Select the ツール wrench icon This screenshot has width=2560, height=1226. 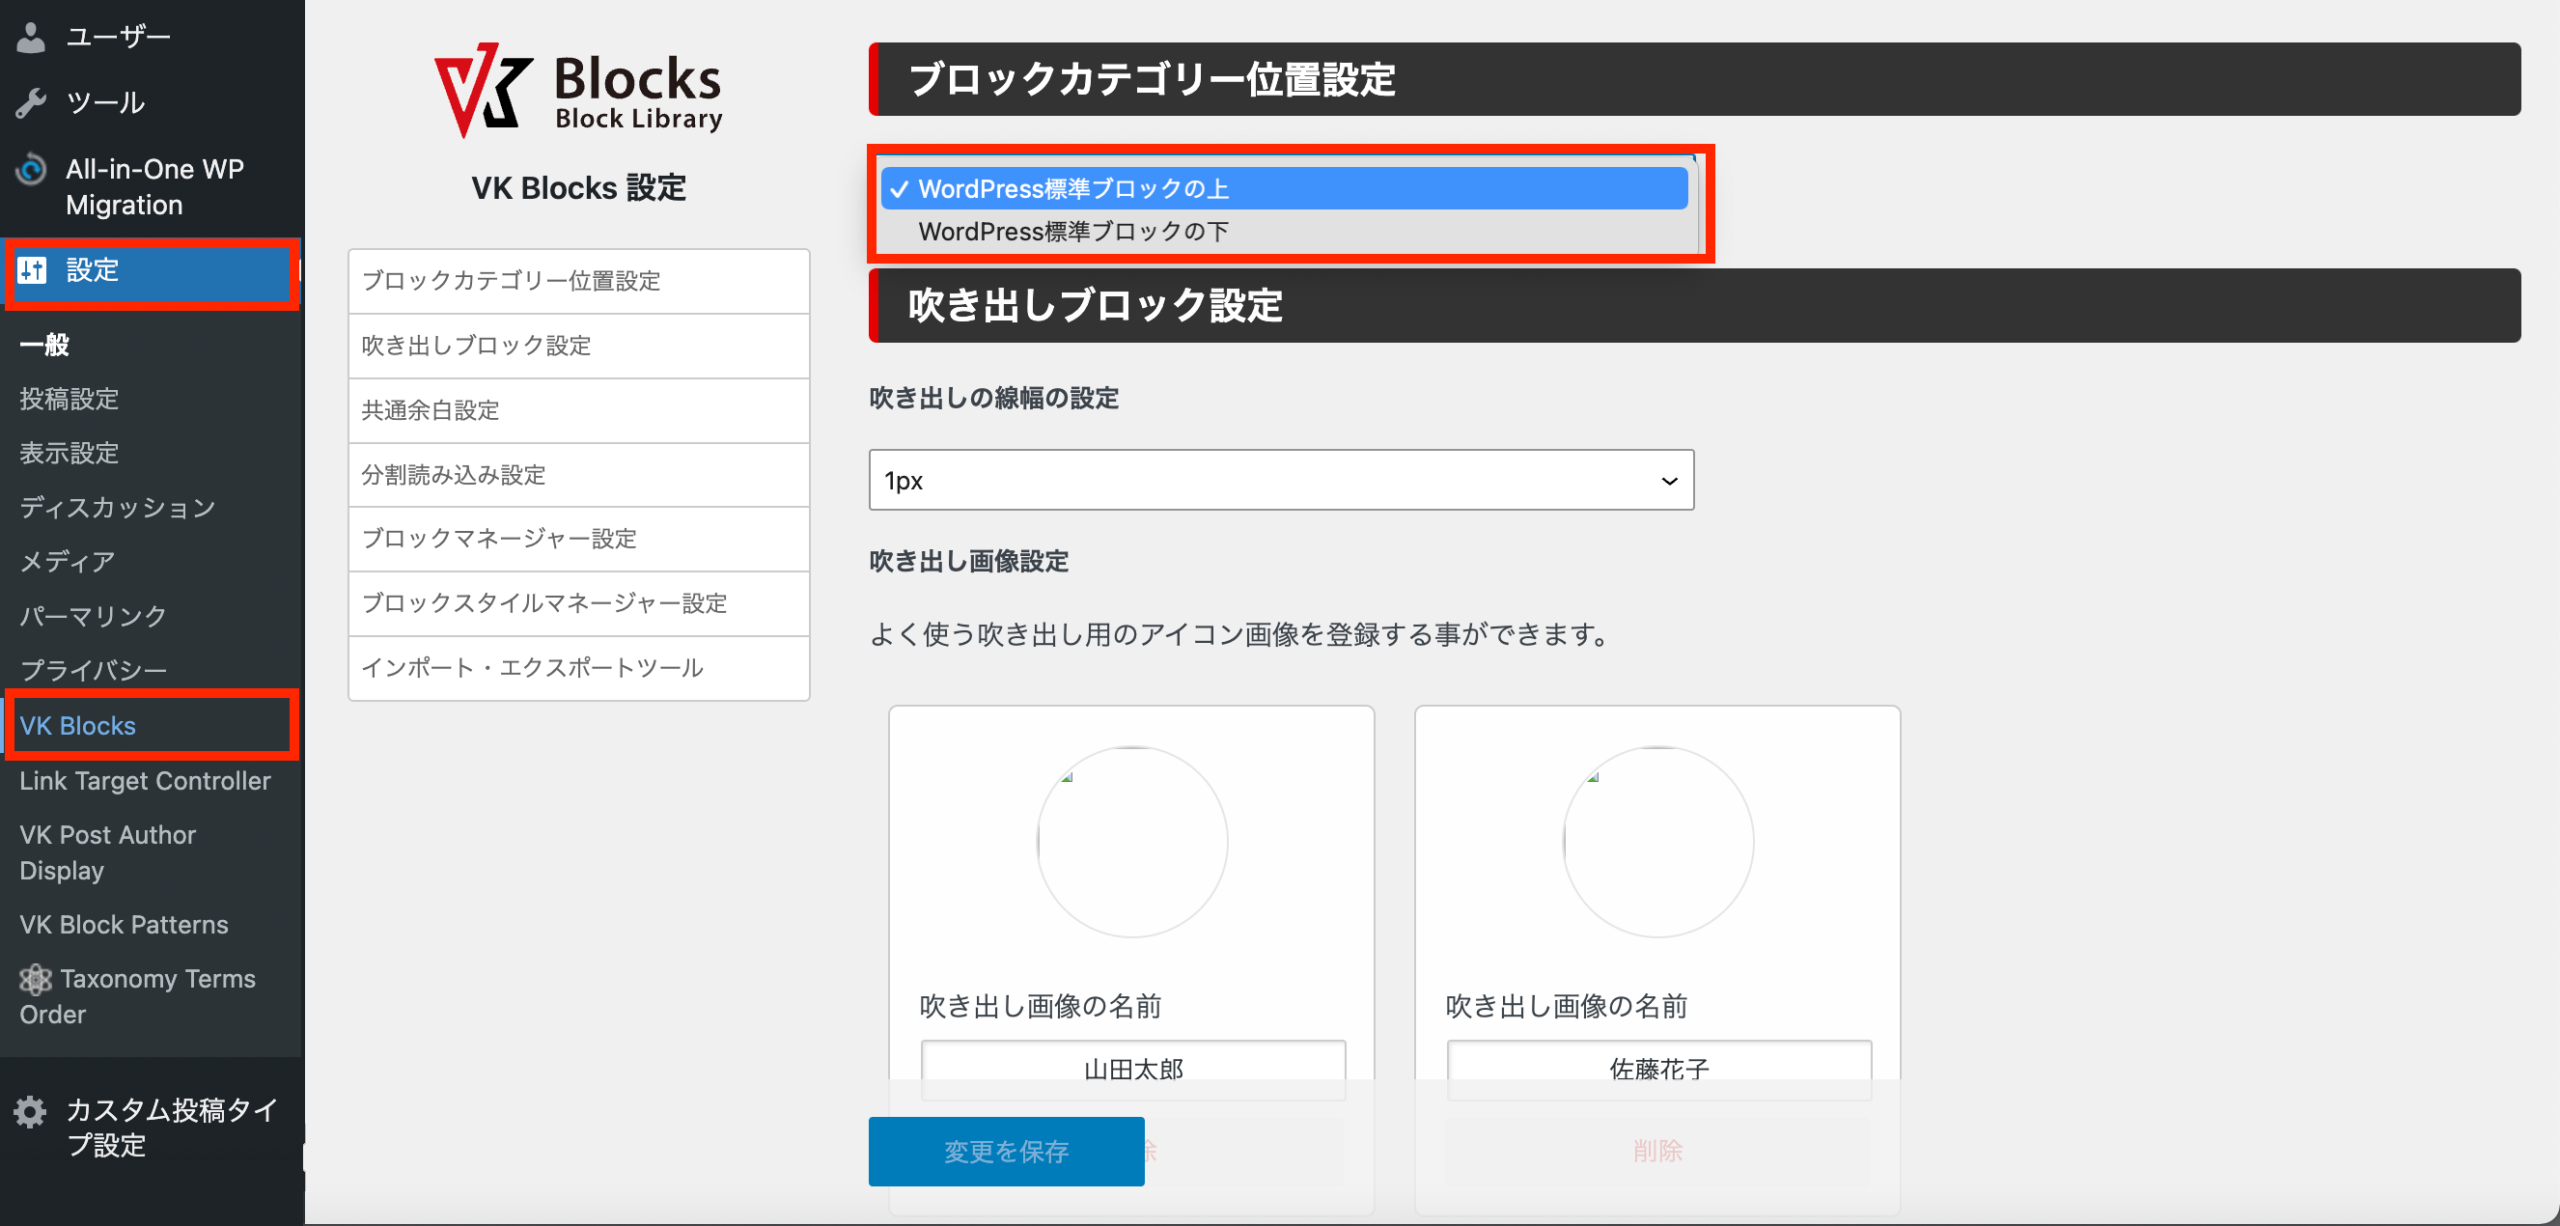click(33, 101)
